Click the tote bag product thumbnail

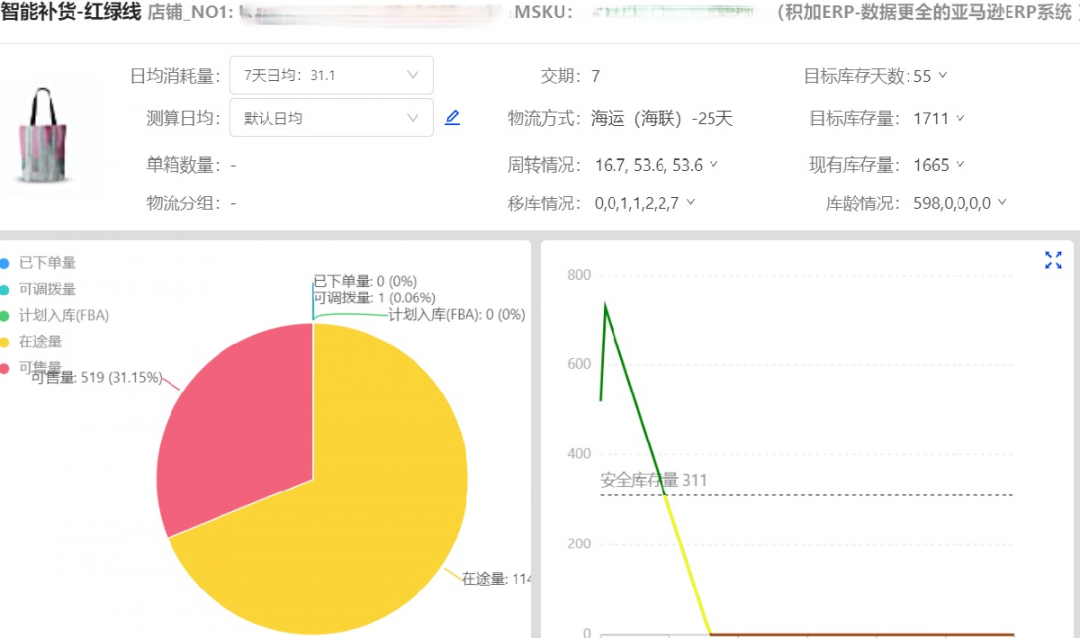coord(45,135)
